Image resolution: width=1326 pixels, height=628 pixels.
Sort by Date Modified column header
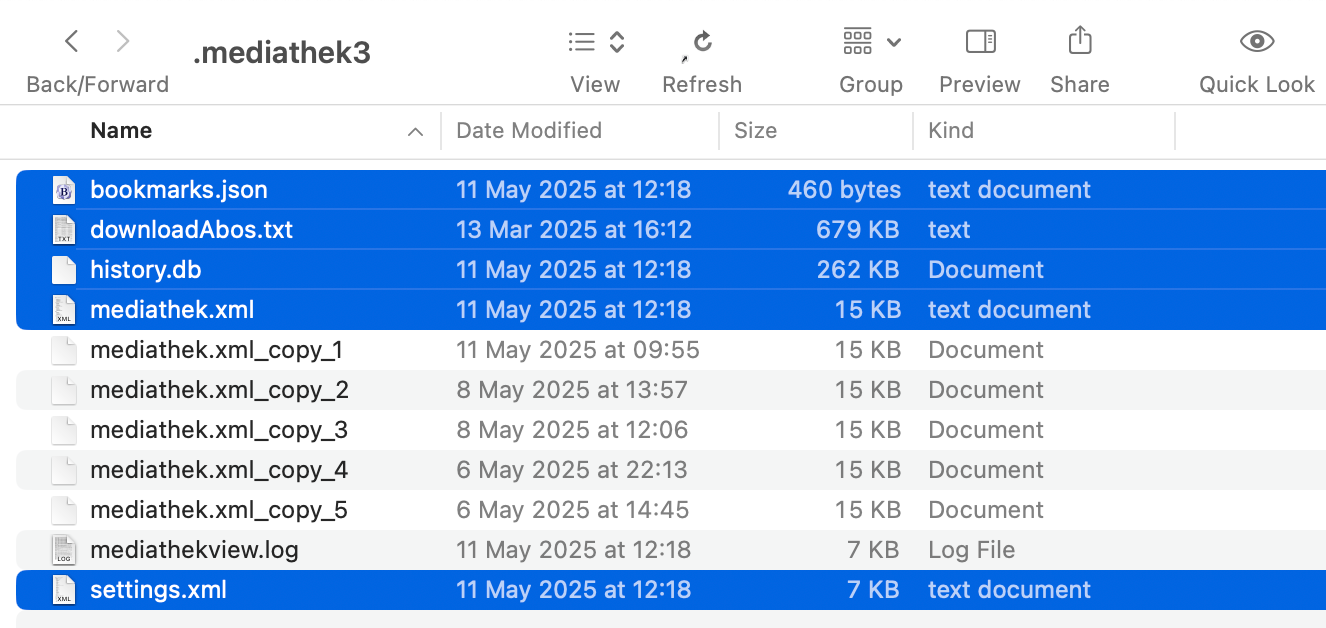click(529, 130)
